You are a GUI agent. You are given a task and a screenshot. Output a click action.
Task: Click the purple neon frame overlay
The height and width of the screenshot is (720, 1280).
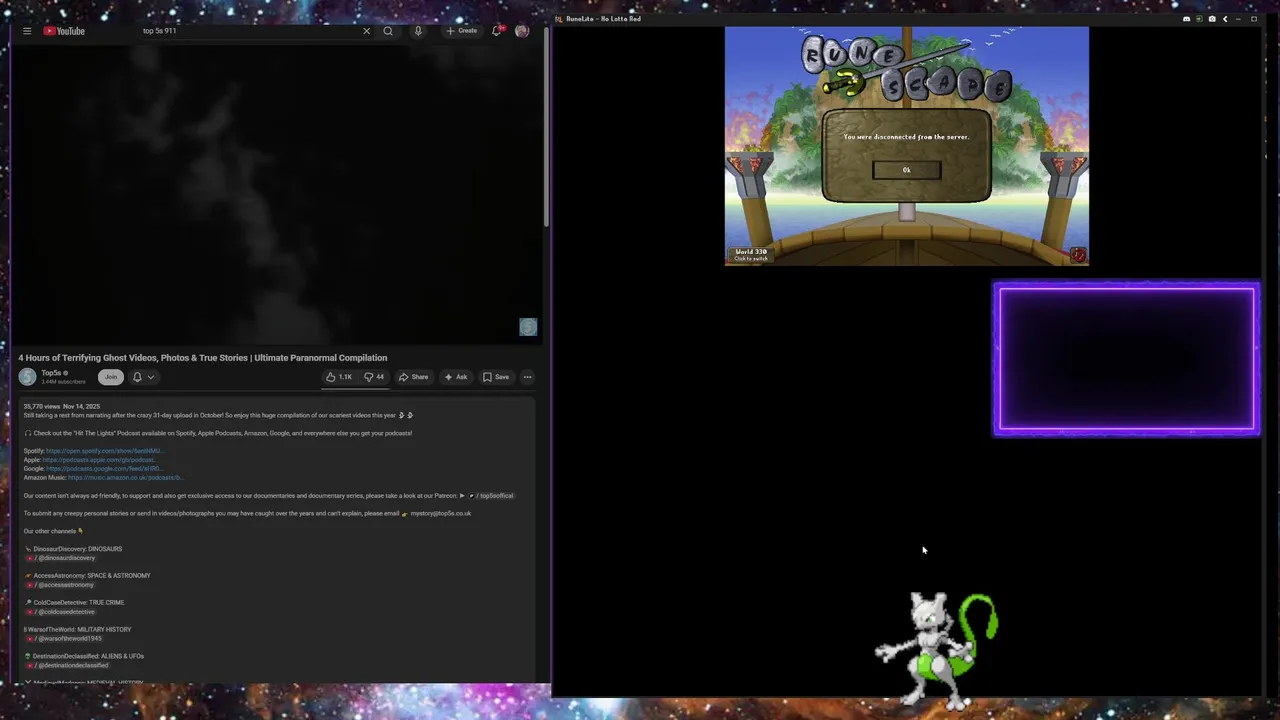click(x=1126, y=360)
